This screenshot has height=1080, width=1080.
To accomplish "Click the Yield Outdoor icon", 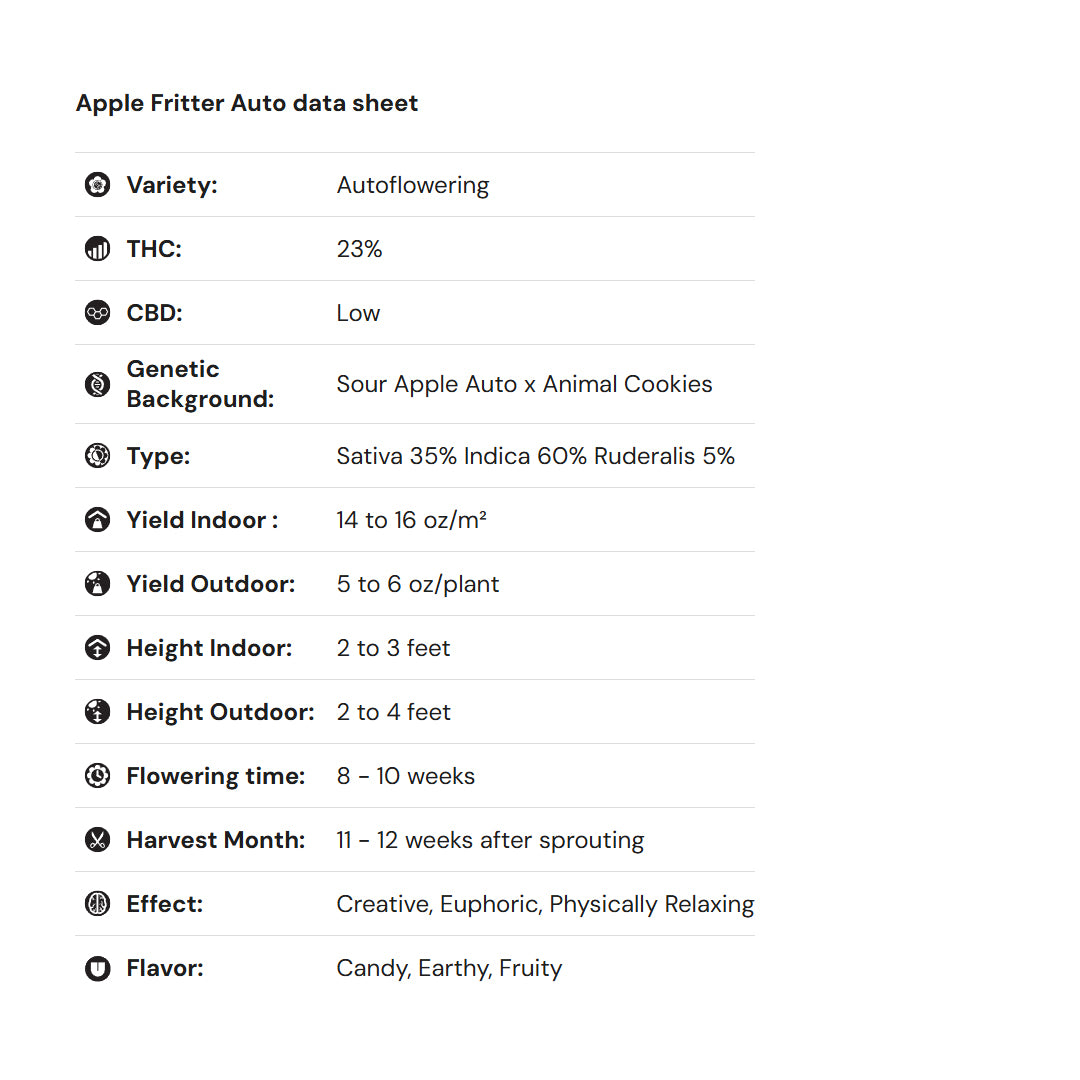I will [97, 584].
